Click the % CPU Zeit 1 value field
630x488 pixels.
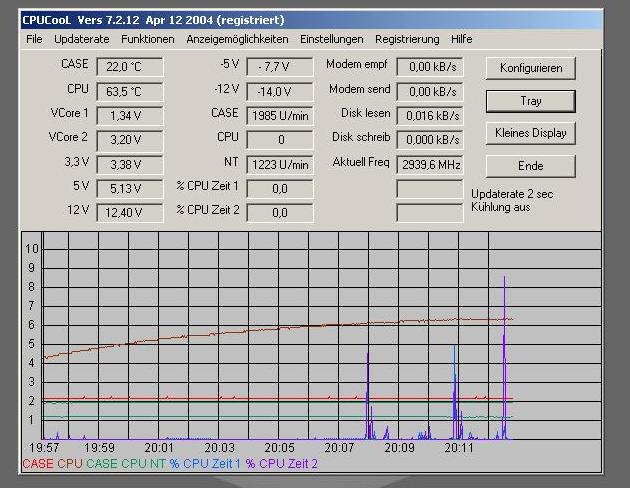pyautogui.click(x=280, y=188)
